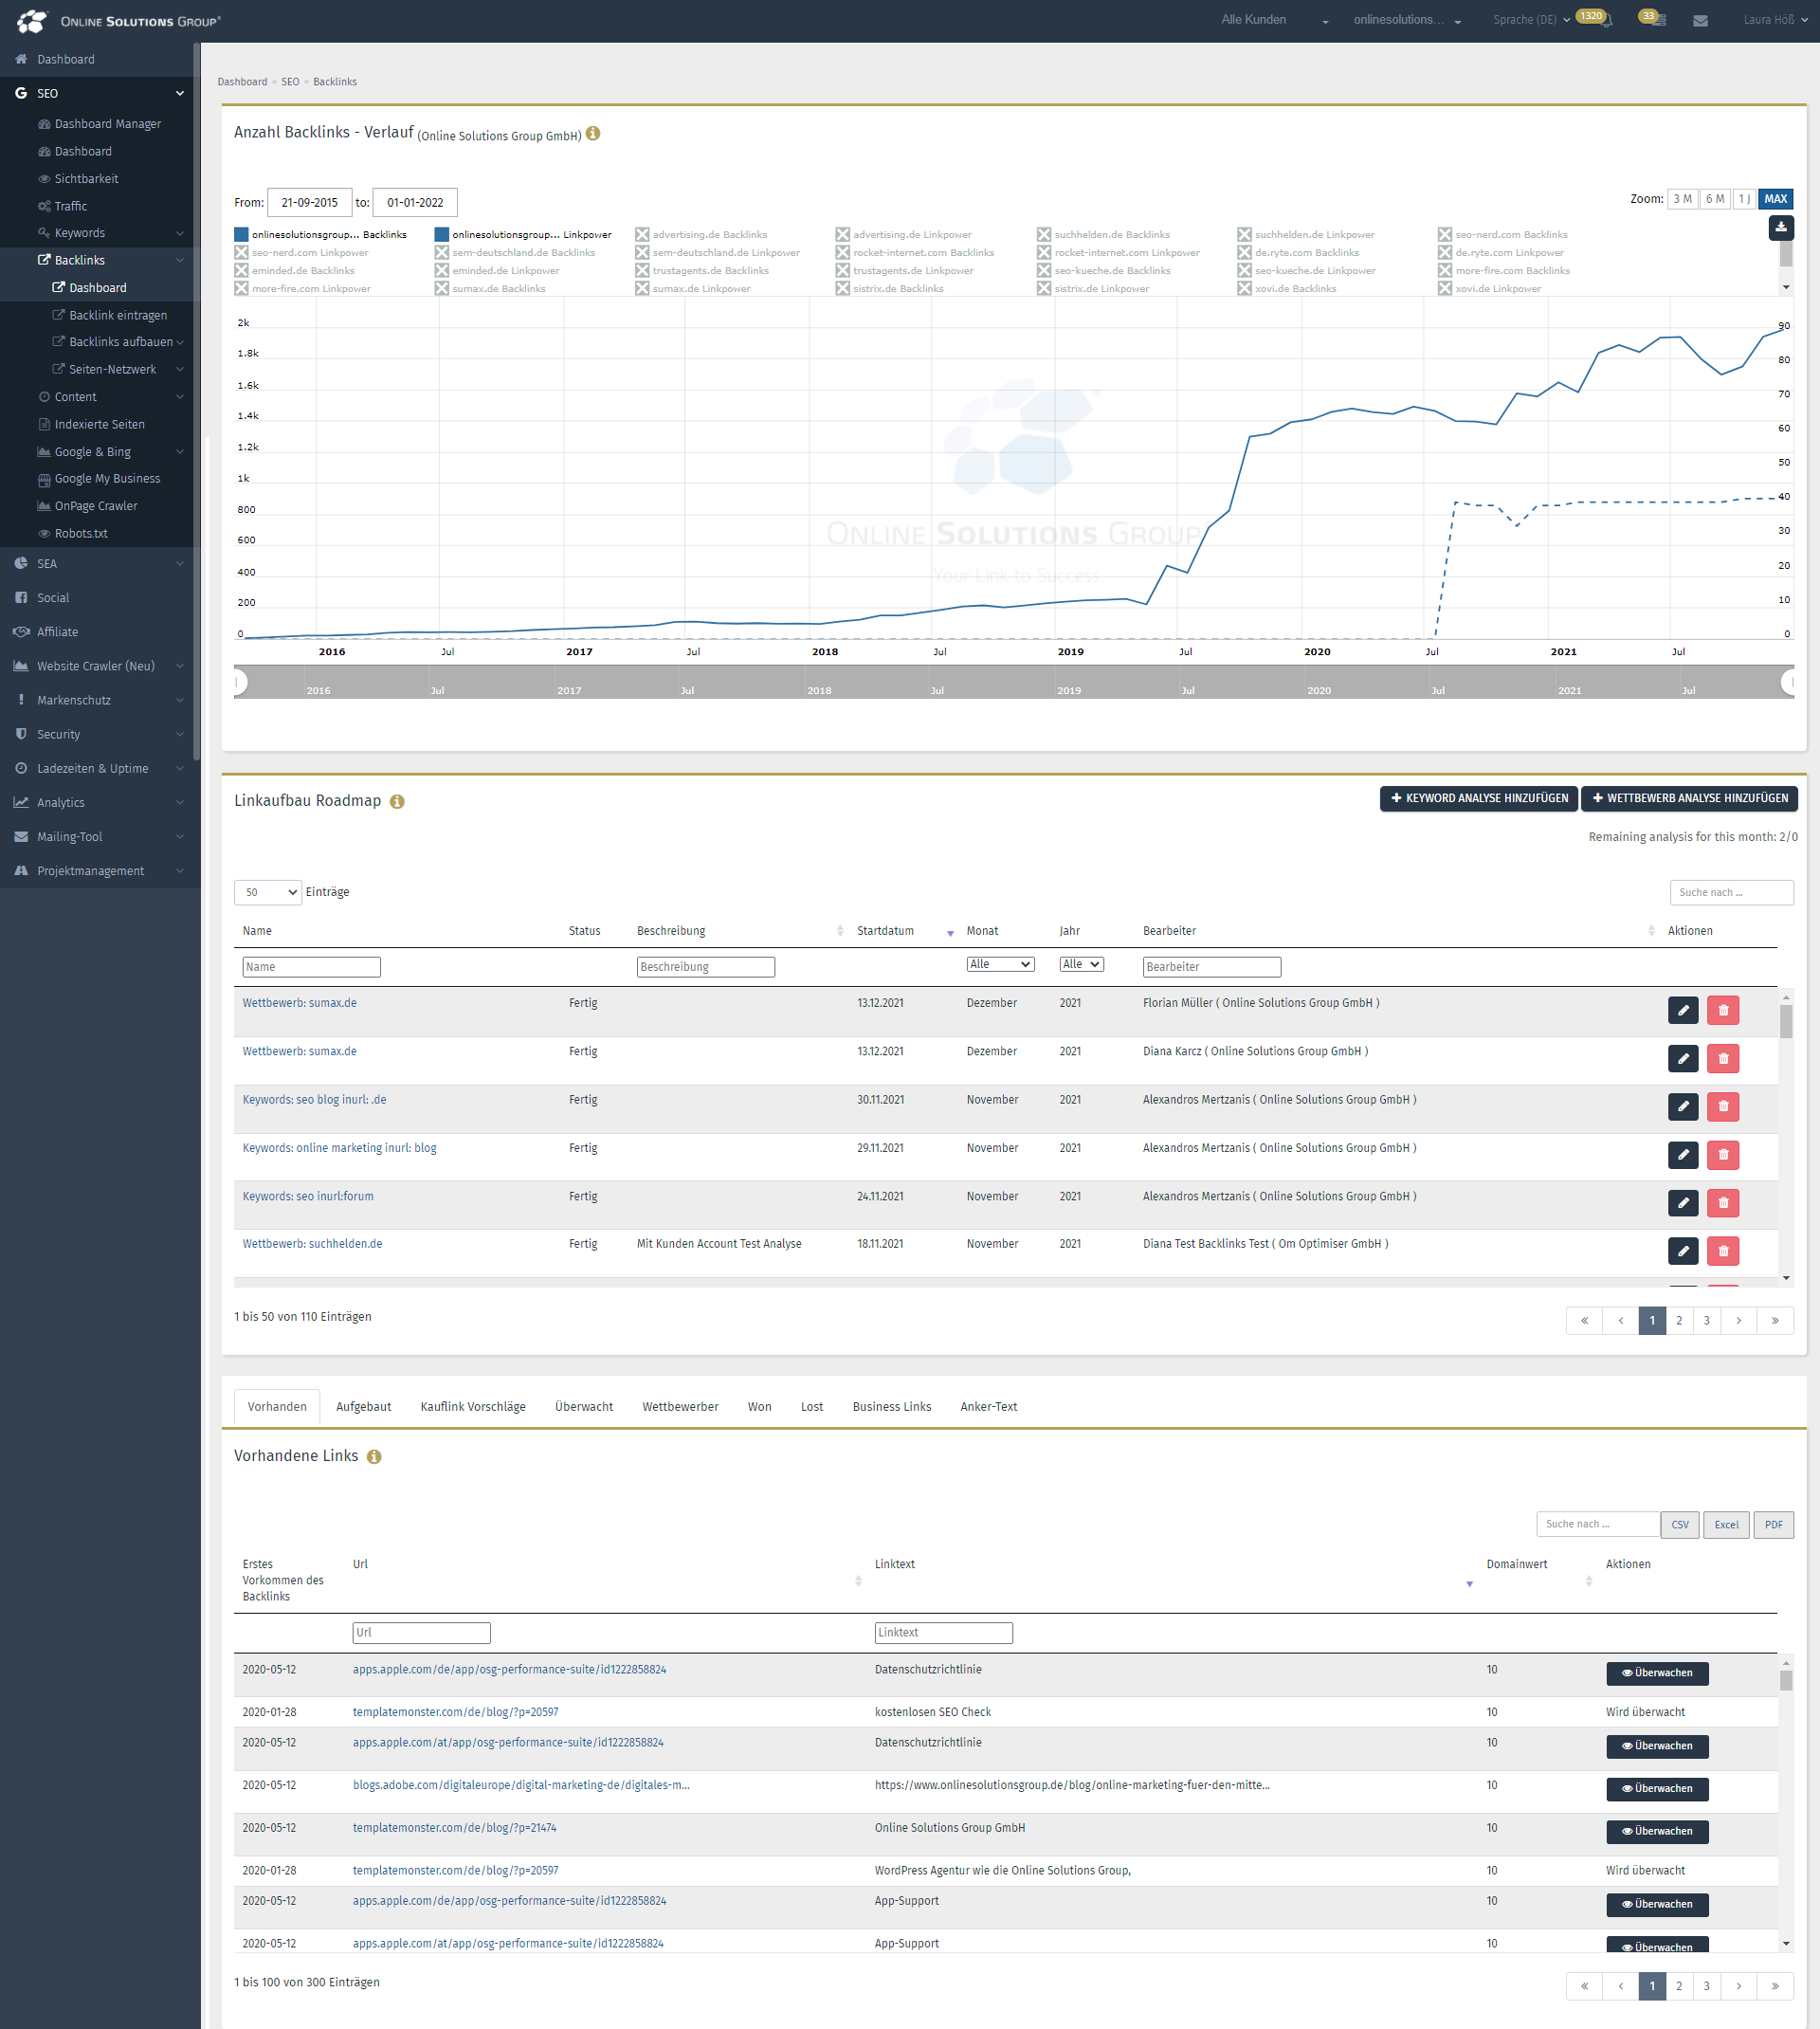
Task: Open Robots.txt in sidebar
Action: click(81, 533)
